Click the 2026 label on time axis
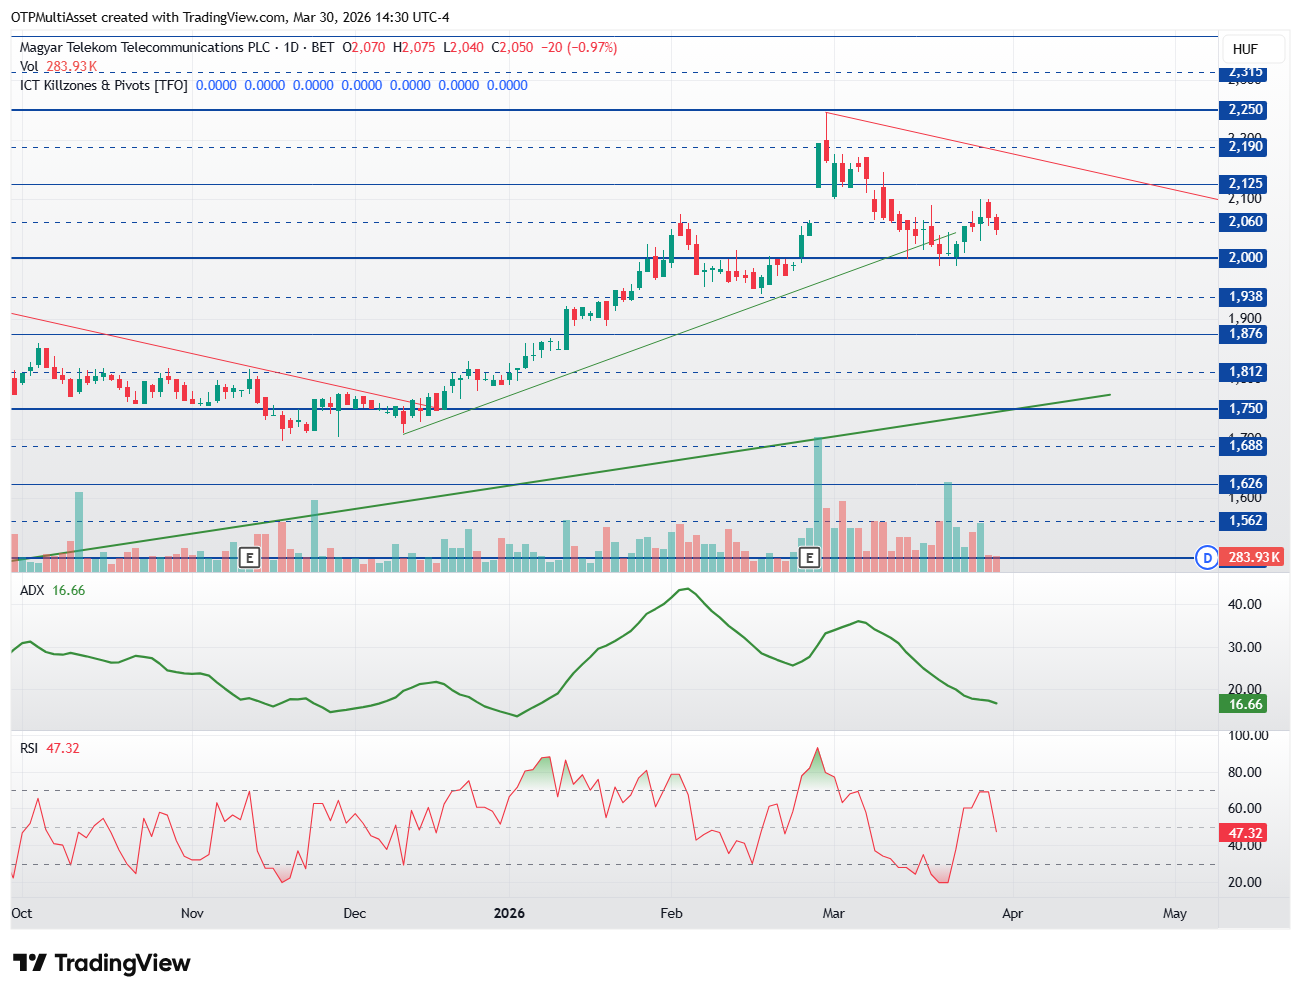The height and width of the screenshot is (997, 1301). pyautogui.click(x=510, y=913)
